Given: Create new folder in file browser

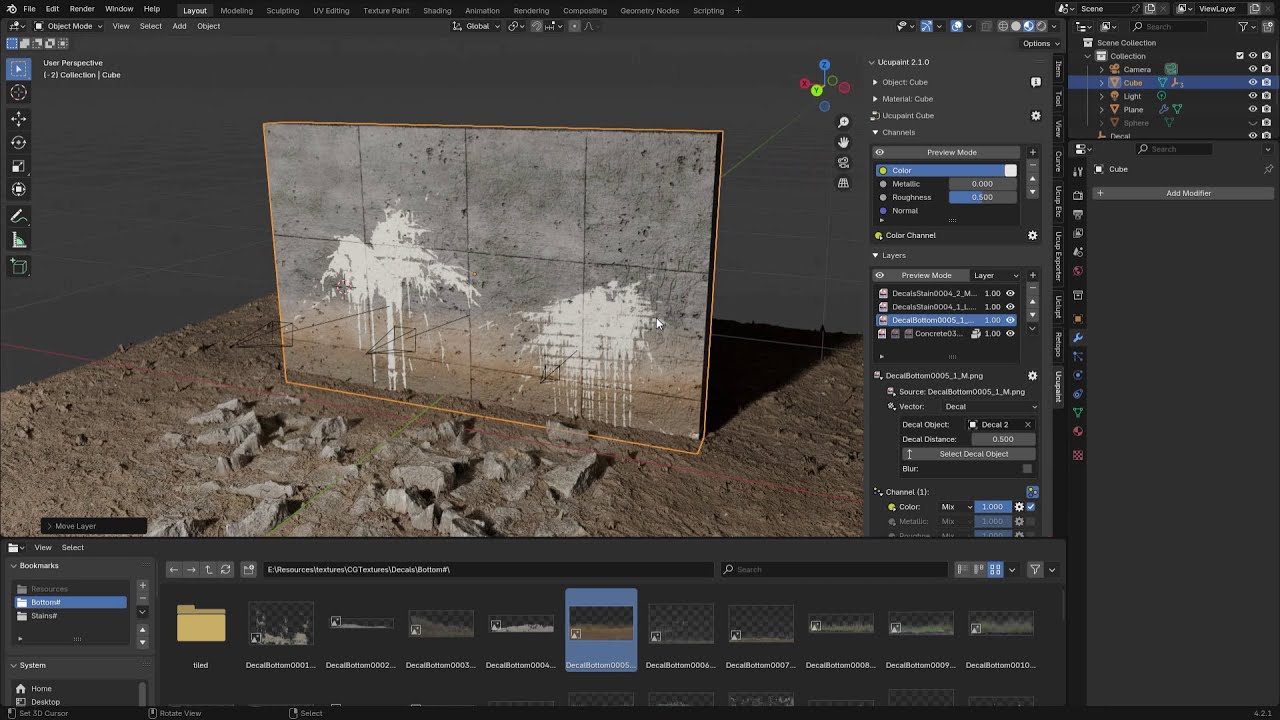Looking at the screenshot, I should click(x=249, y=570).
